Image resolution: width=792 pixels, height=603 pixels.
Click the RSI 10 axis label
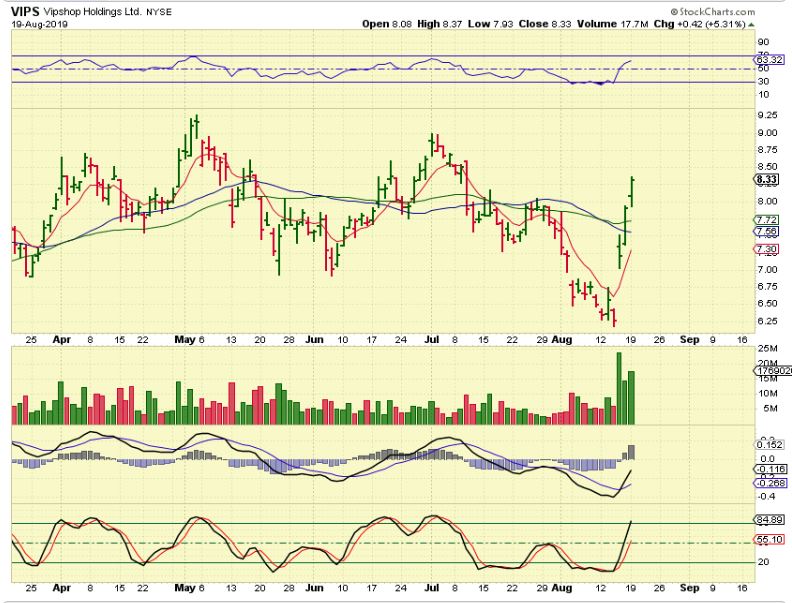point(764,94)
